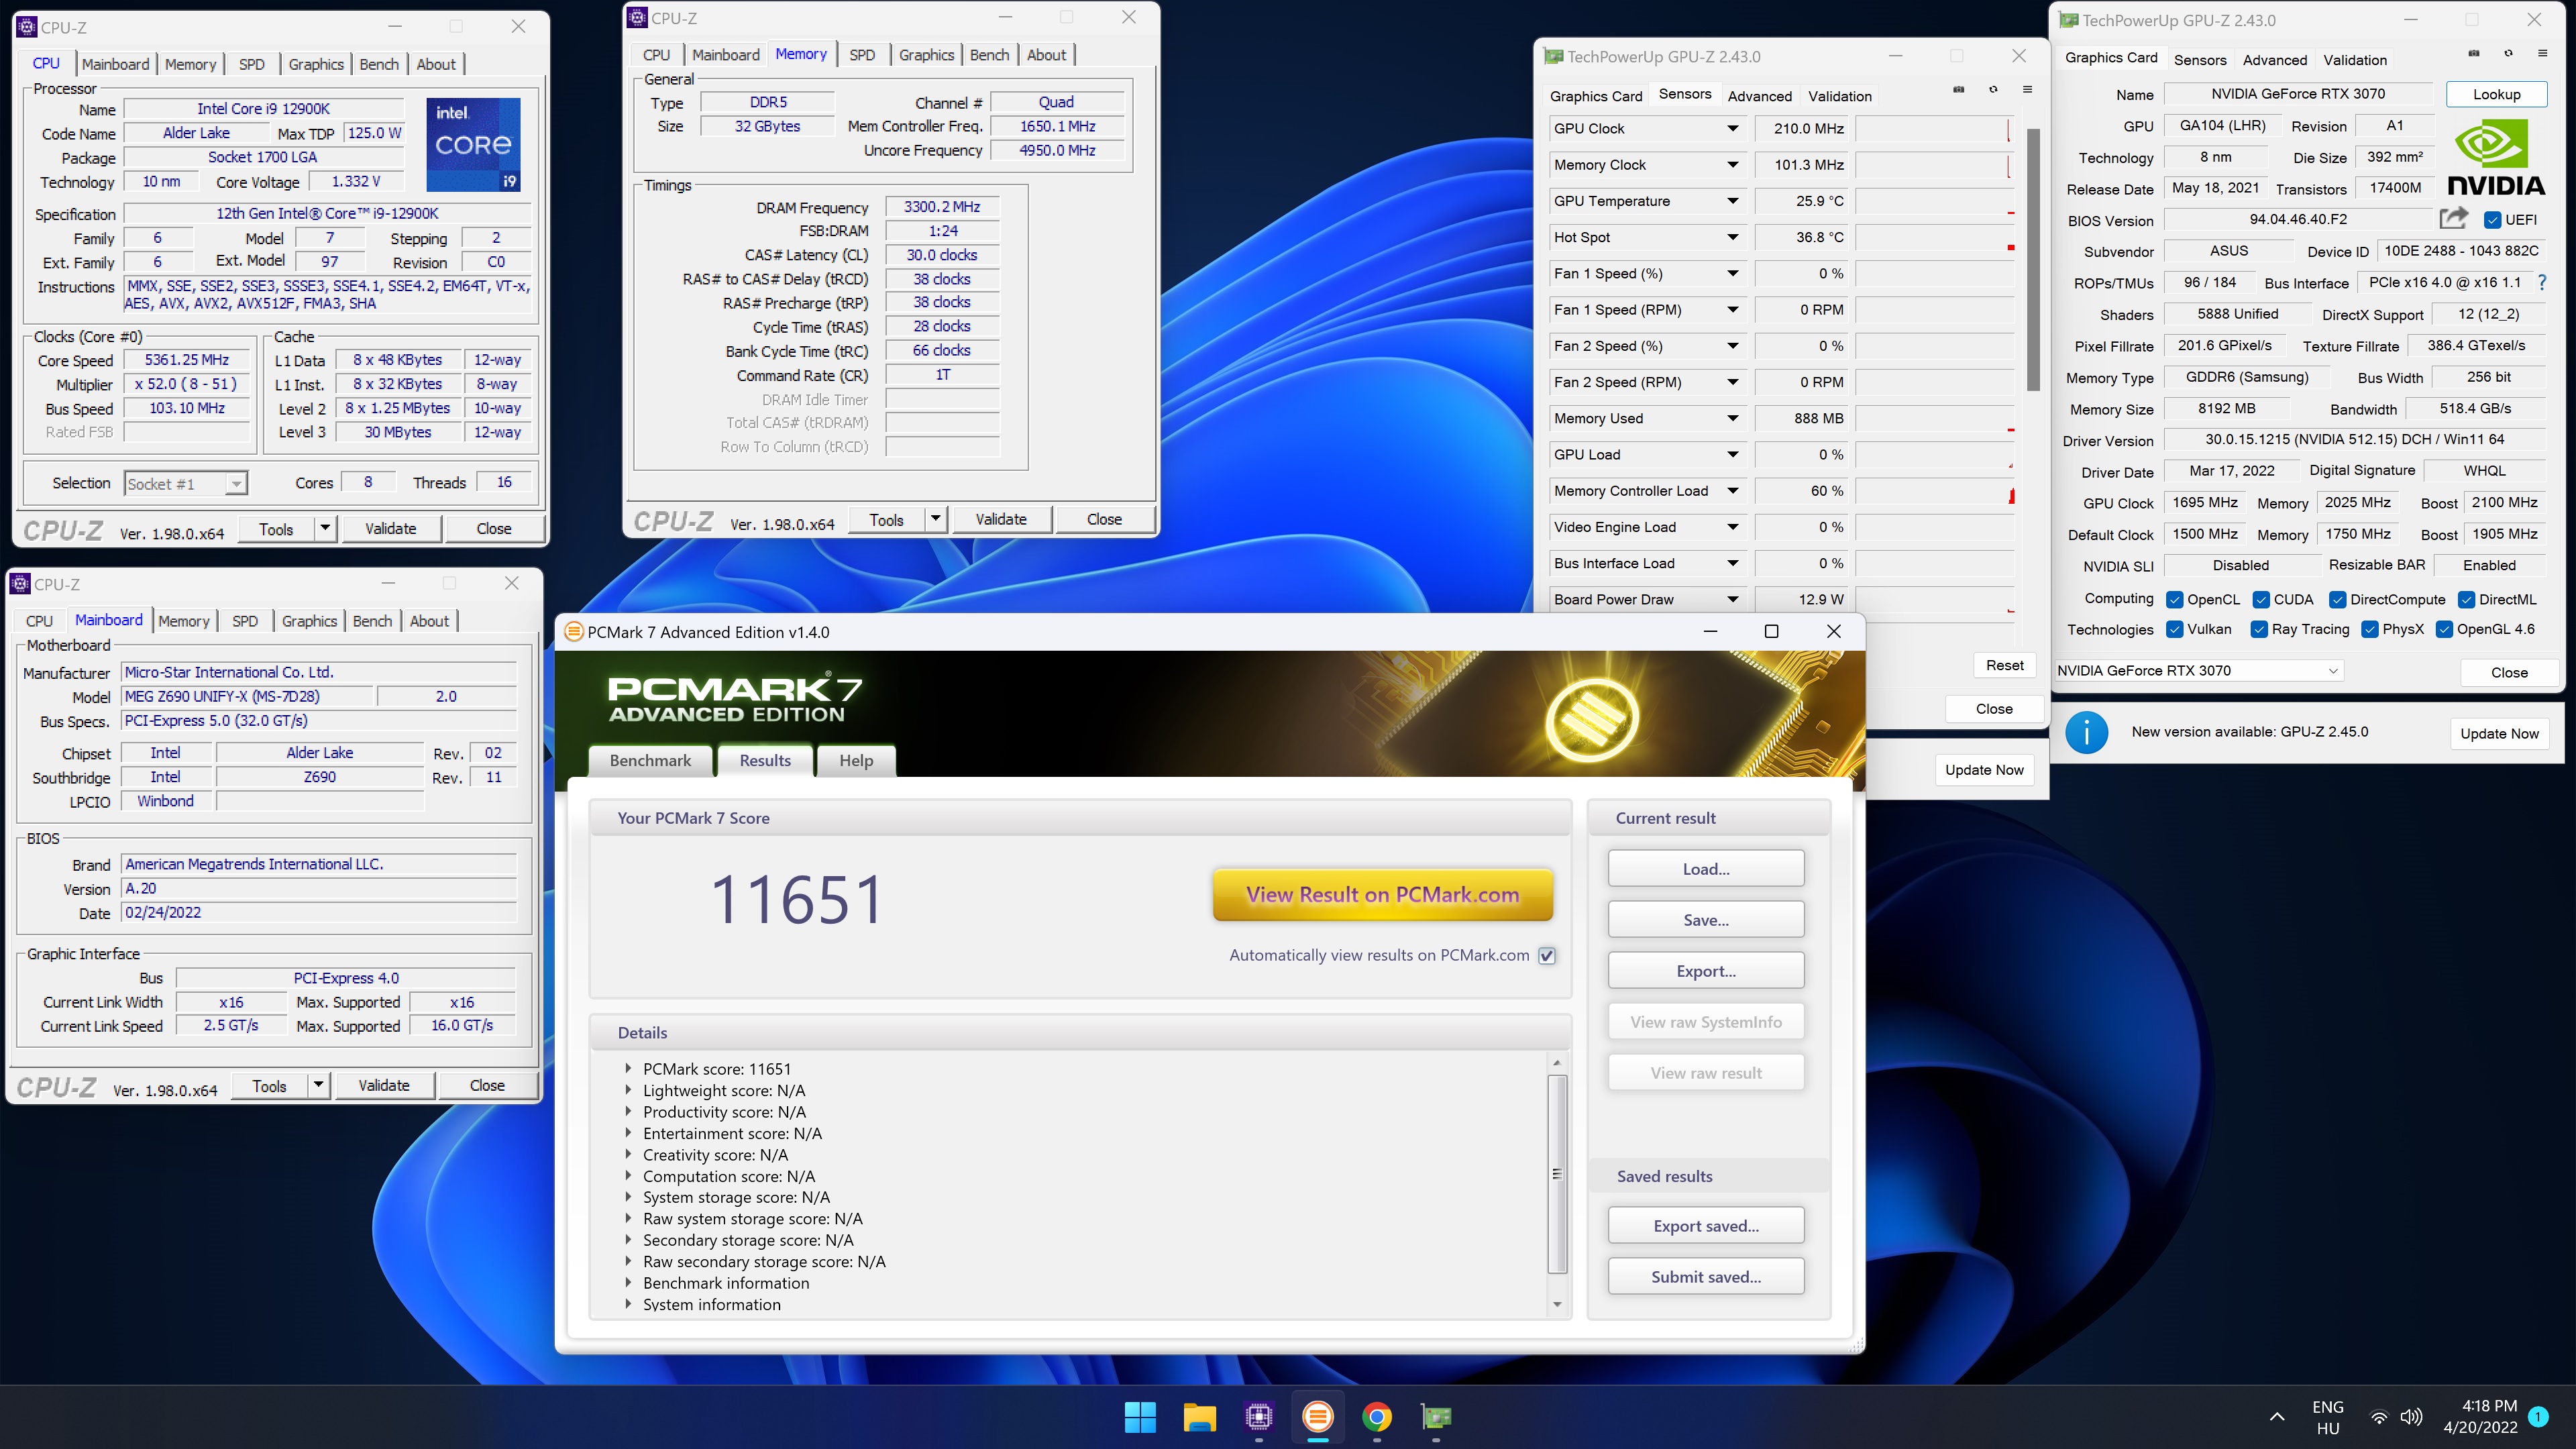The height and width of the screenshot is (1449, 2576).
Task: Click the ENG HU language indicator
Action: pyautogui.click(x=2327, y=1417)
